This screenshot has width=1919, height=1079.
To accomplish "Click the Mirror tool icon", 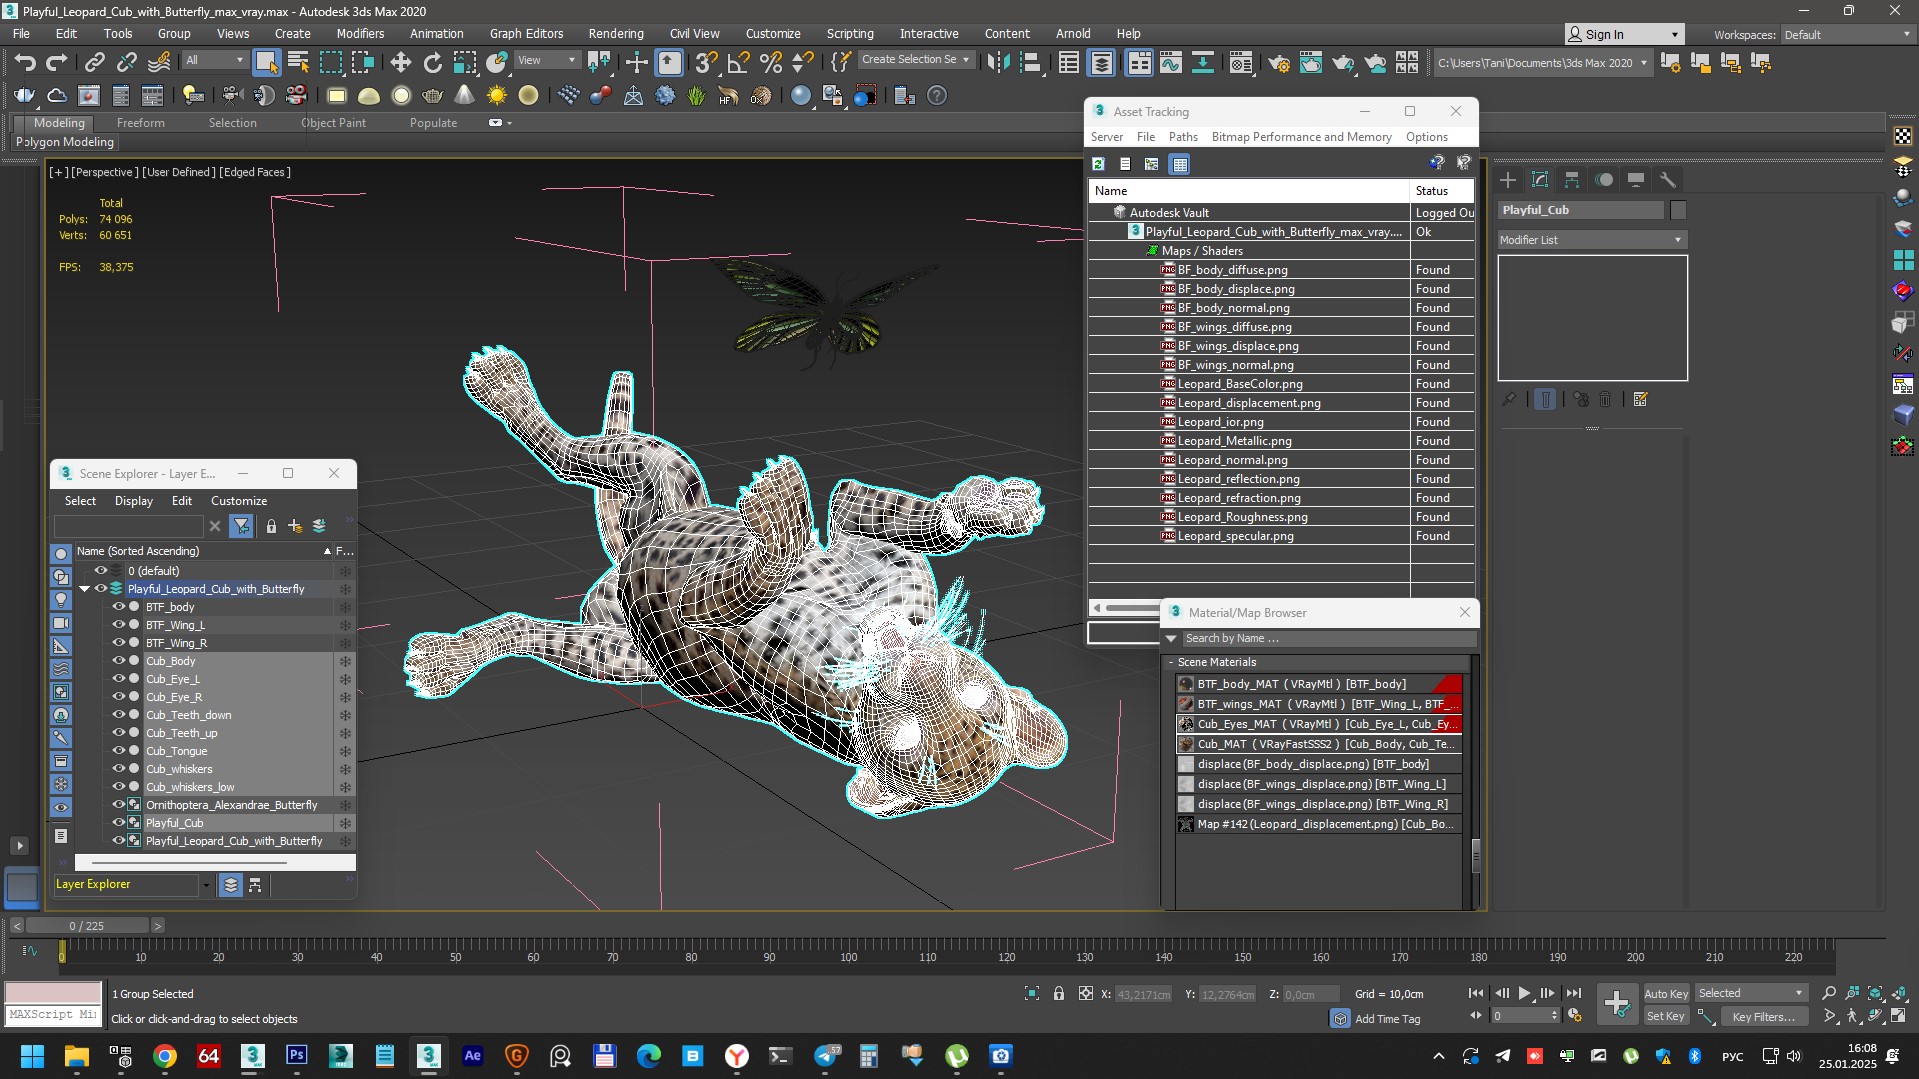I will tap(997, 63).
